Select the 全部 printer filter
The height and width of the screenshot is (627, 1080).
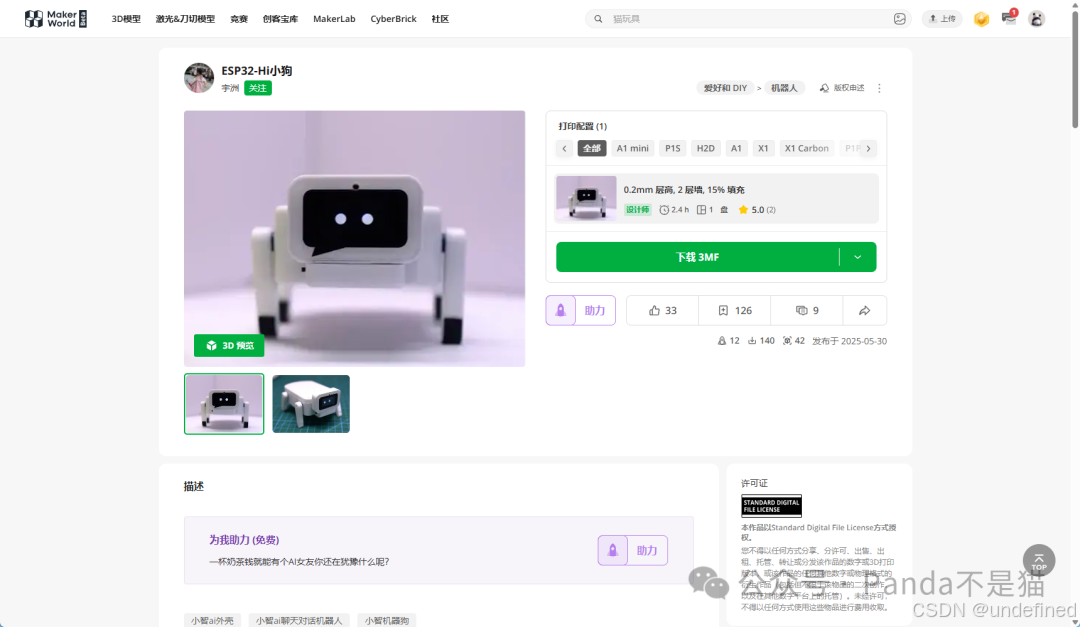point(592,148)
